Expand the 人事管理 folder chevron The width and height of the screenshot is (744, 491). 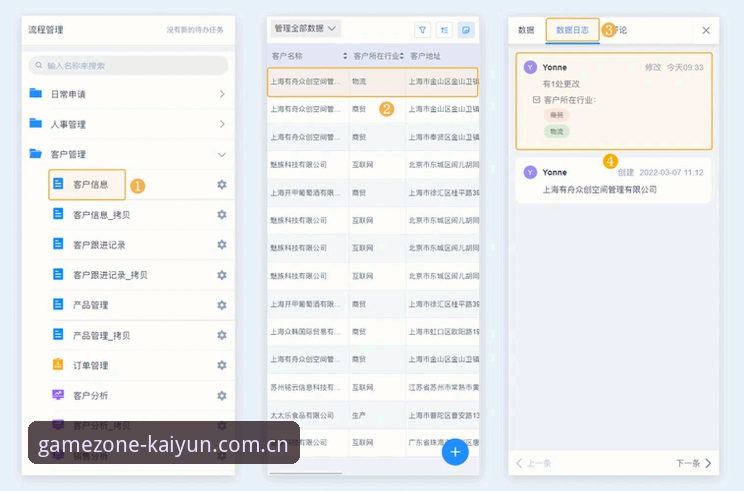pos(222,124)
